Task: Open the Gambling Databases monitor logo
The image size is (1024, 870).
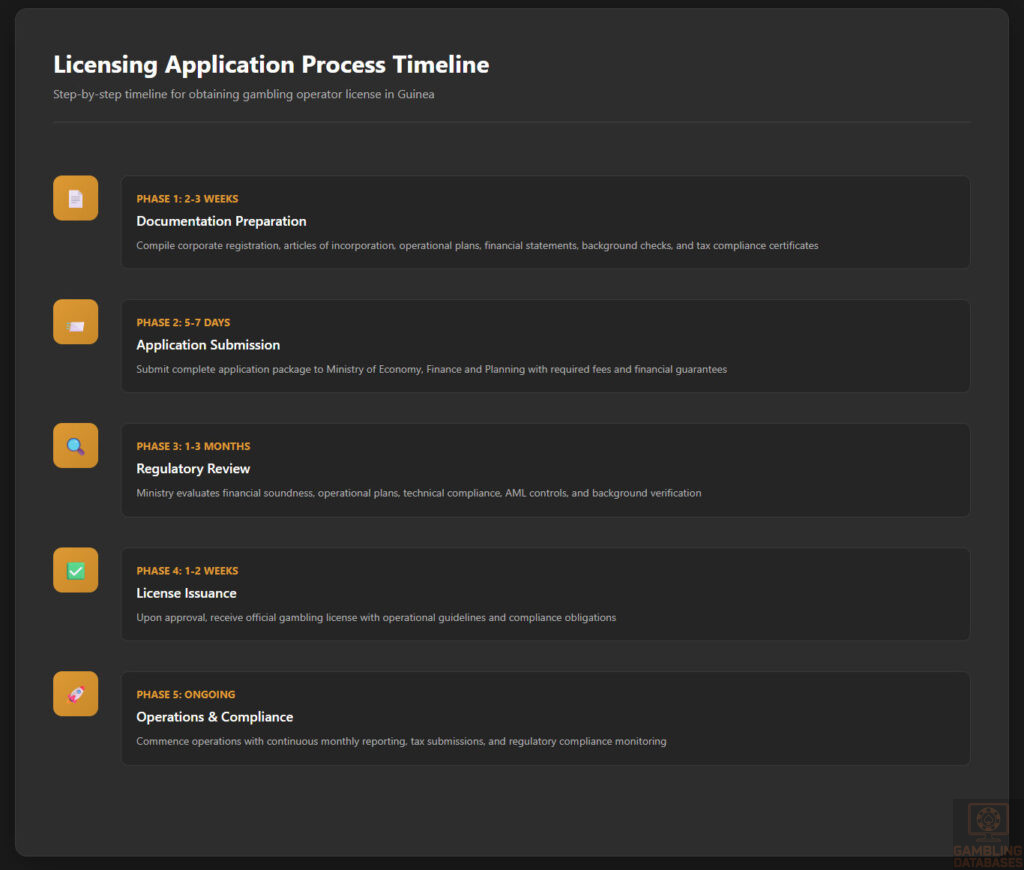Action: 986,820
